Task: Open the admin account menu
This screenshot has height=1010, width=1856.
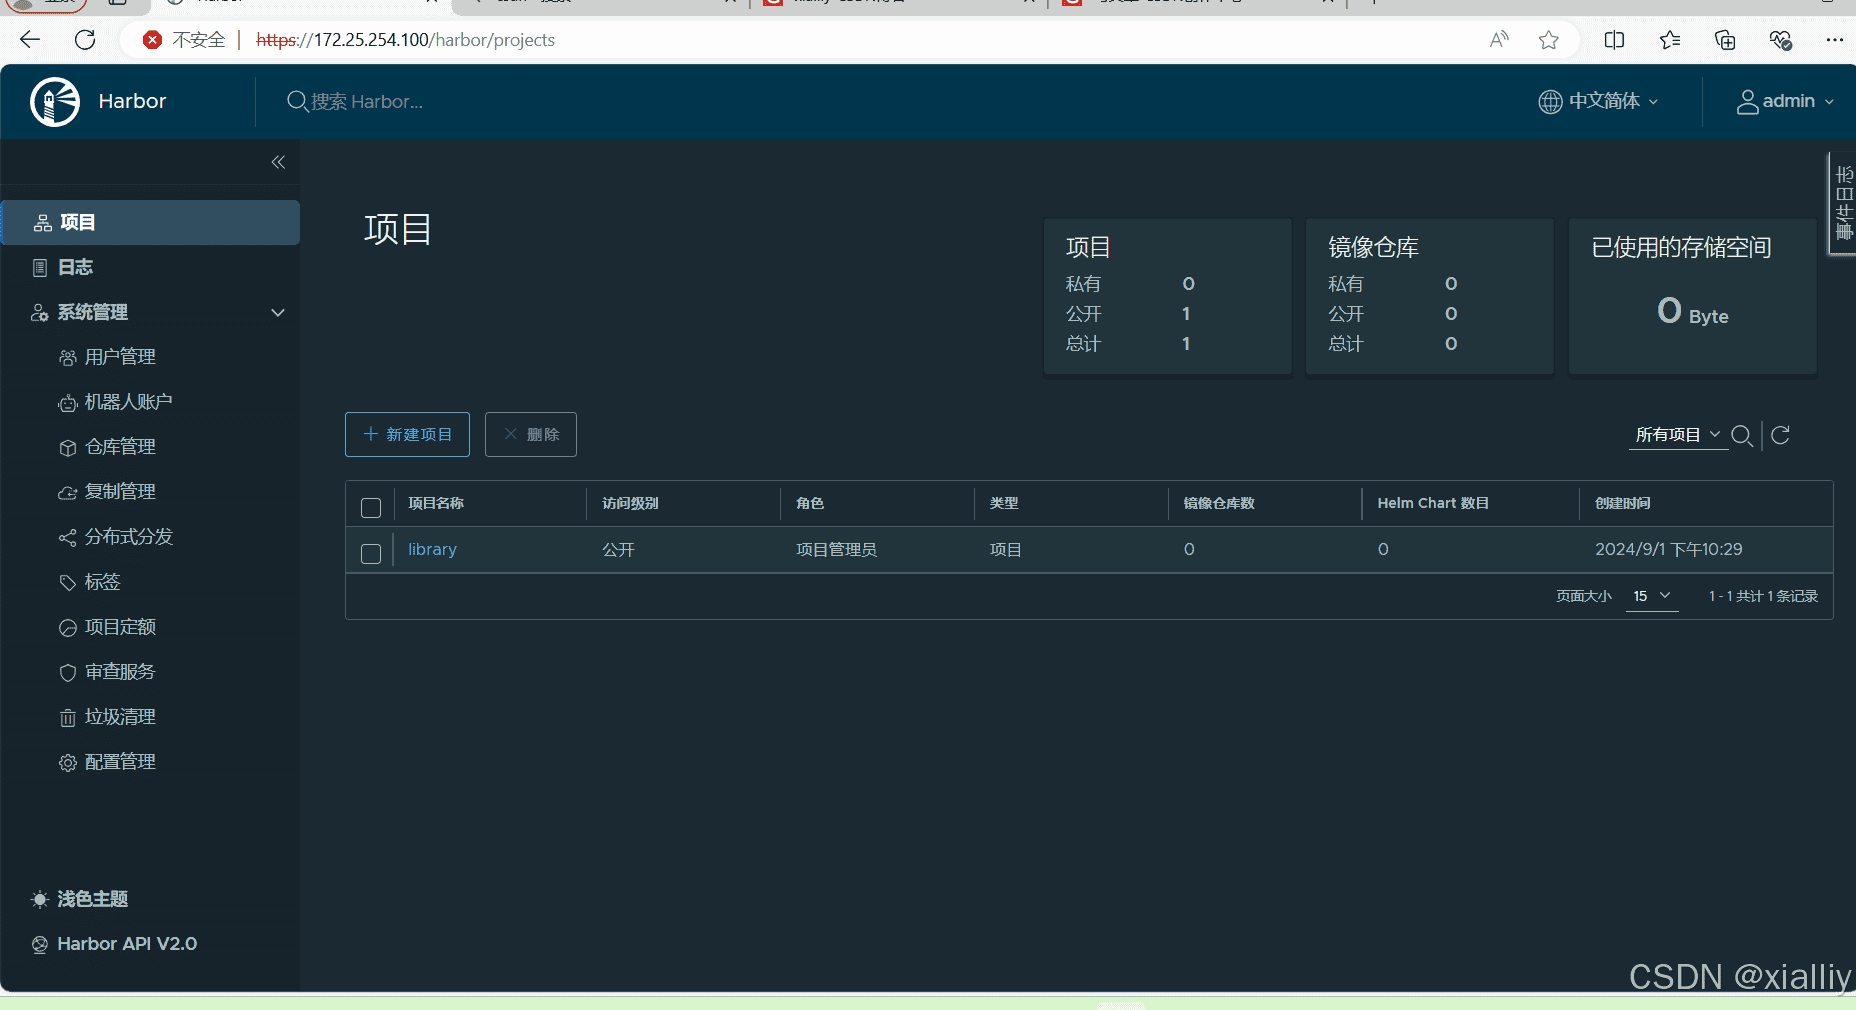Action: [1786, 101]
